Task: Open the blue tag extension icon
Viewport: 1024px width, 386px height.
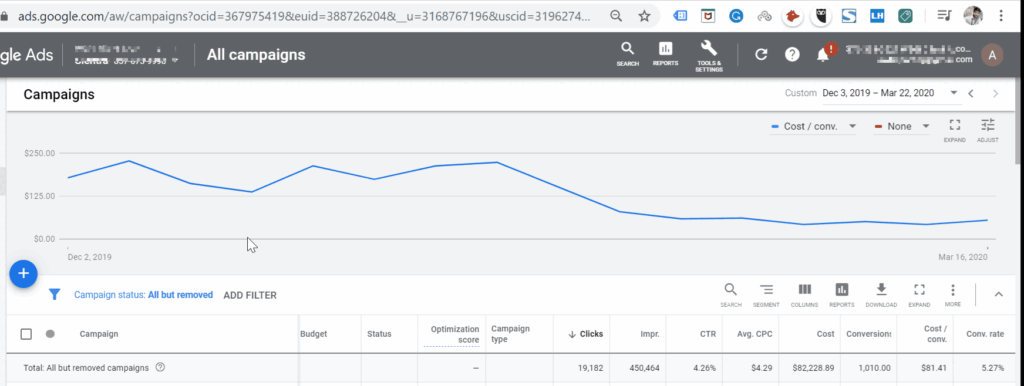Action: pos(680,16)
